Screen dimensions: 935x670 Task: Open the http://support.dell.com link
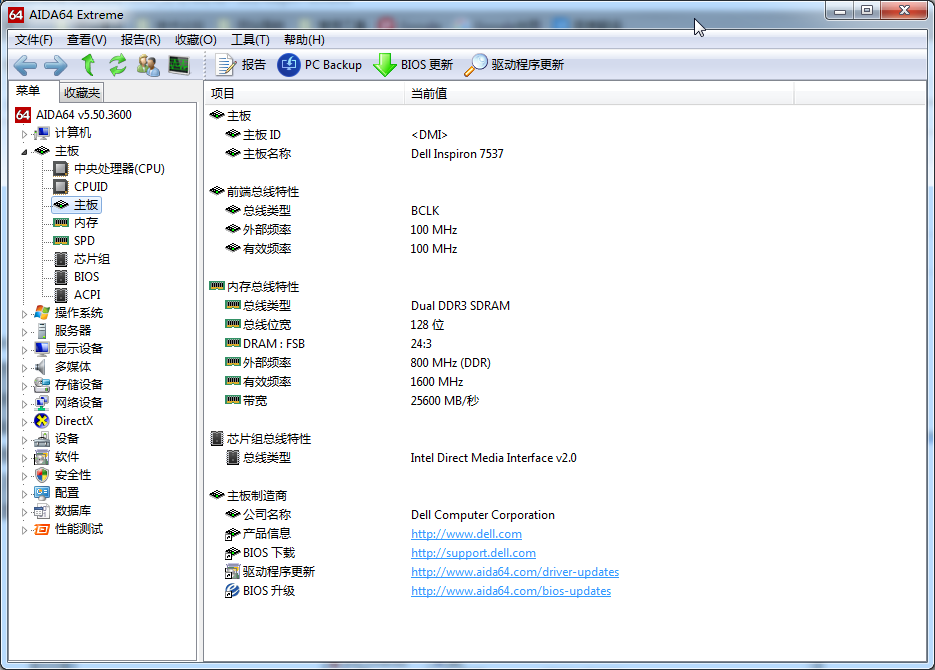(x=473, y=553)
